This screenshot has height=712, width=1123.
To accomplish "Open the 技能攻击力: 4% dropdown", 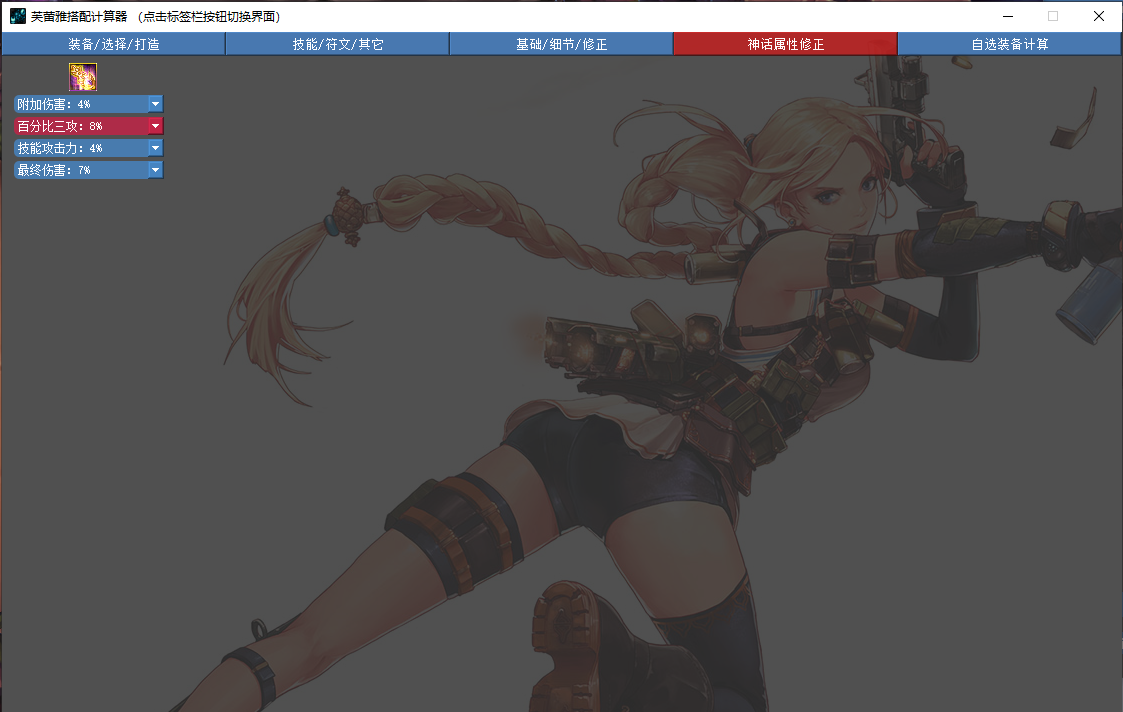I will 88,148.
